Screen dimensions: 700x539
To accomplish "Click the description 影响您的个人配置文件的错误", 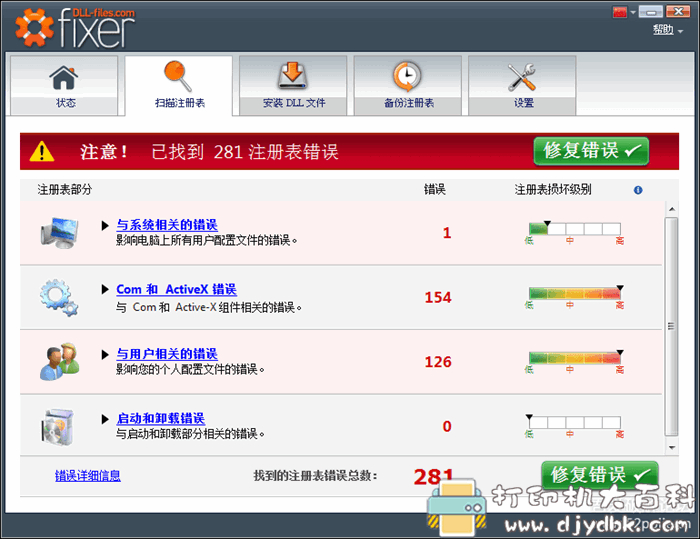I will point(190,369).
